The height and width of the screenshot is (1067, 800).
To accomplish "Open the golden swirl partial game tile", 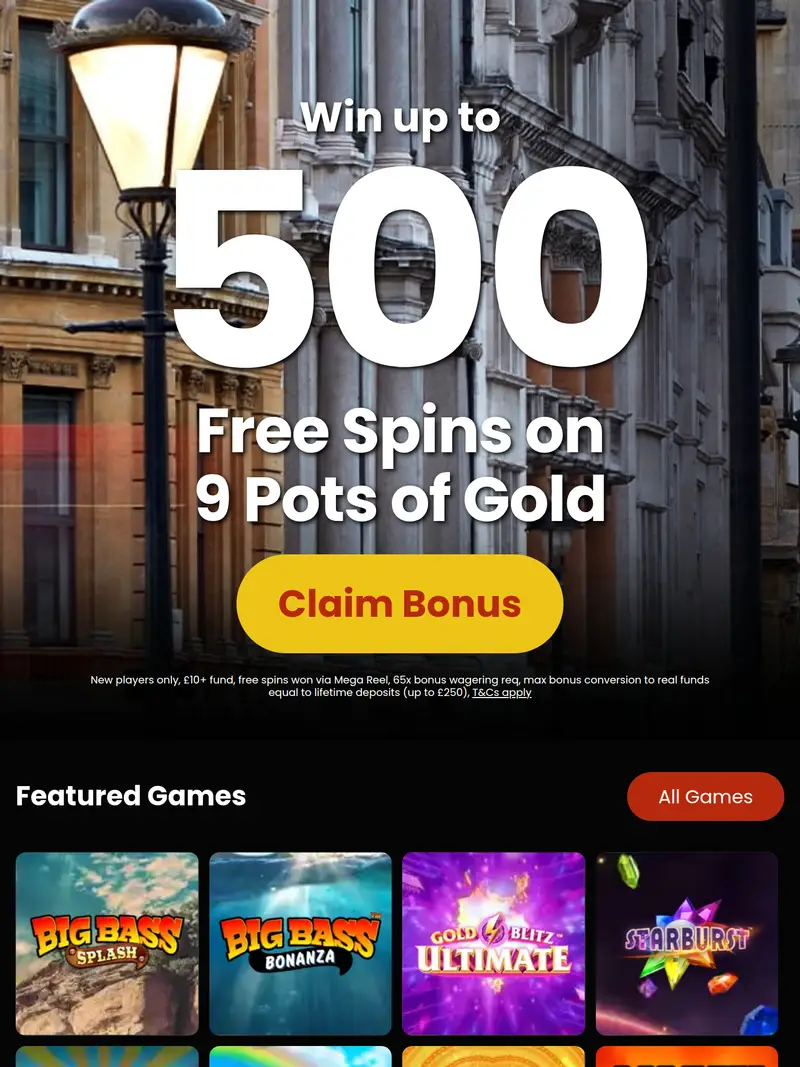I will click(494, 1057).
